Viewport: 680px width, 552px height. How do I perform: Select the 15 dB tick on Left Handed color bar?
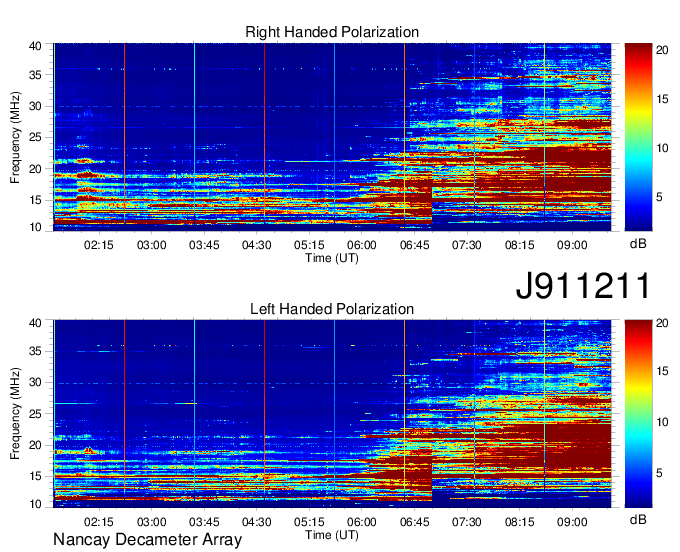point(662,372)
